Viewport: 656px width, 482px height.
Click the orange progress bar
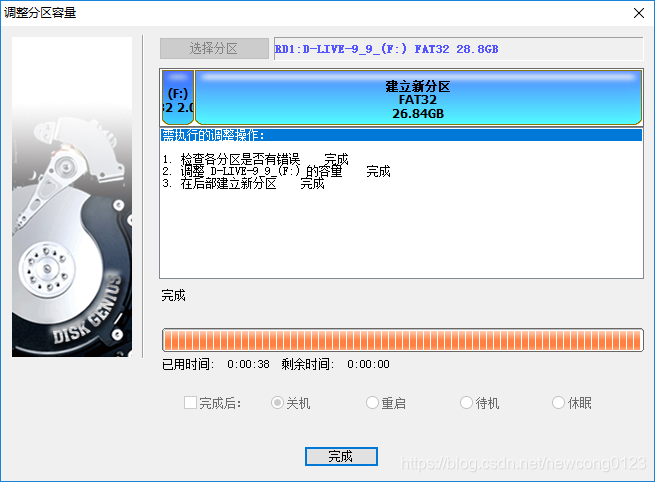402,340
